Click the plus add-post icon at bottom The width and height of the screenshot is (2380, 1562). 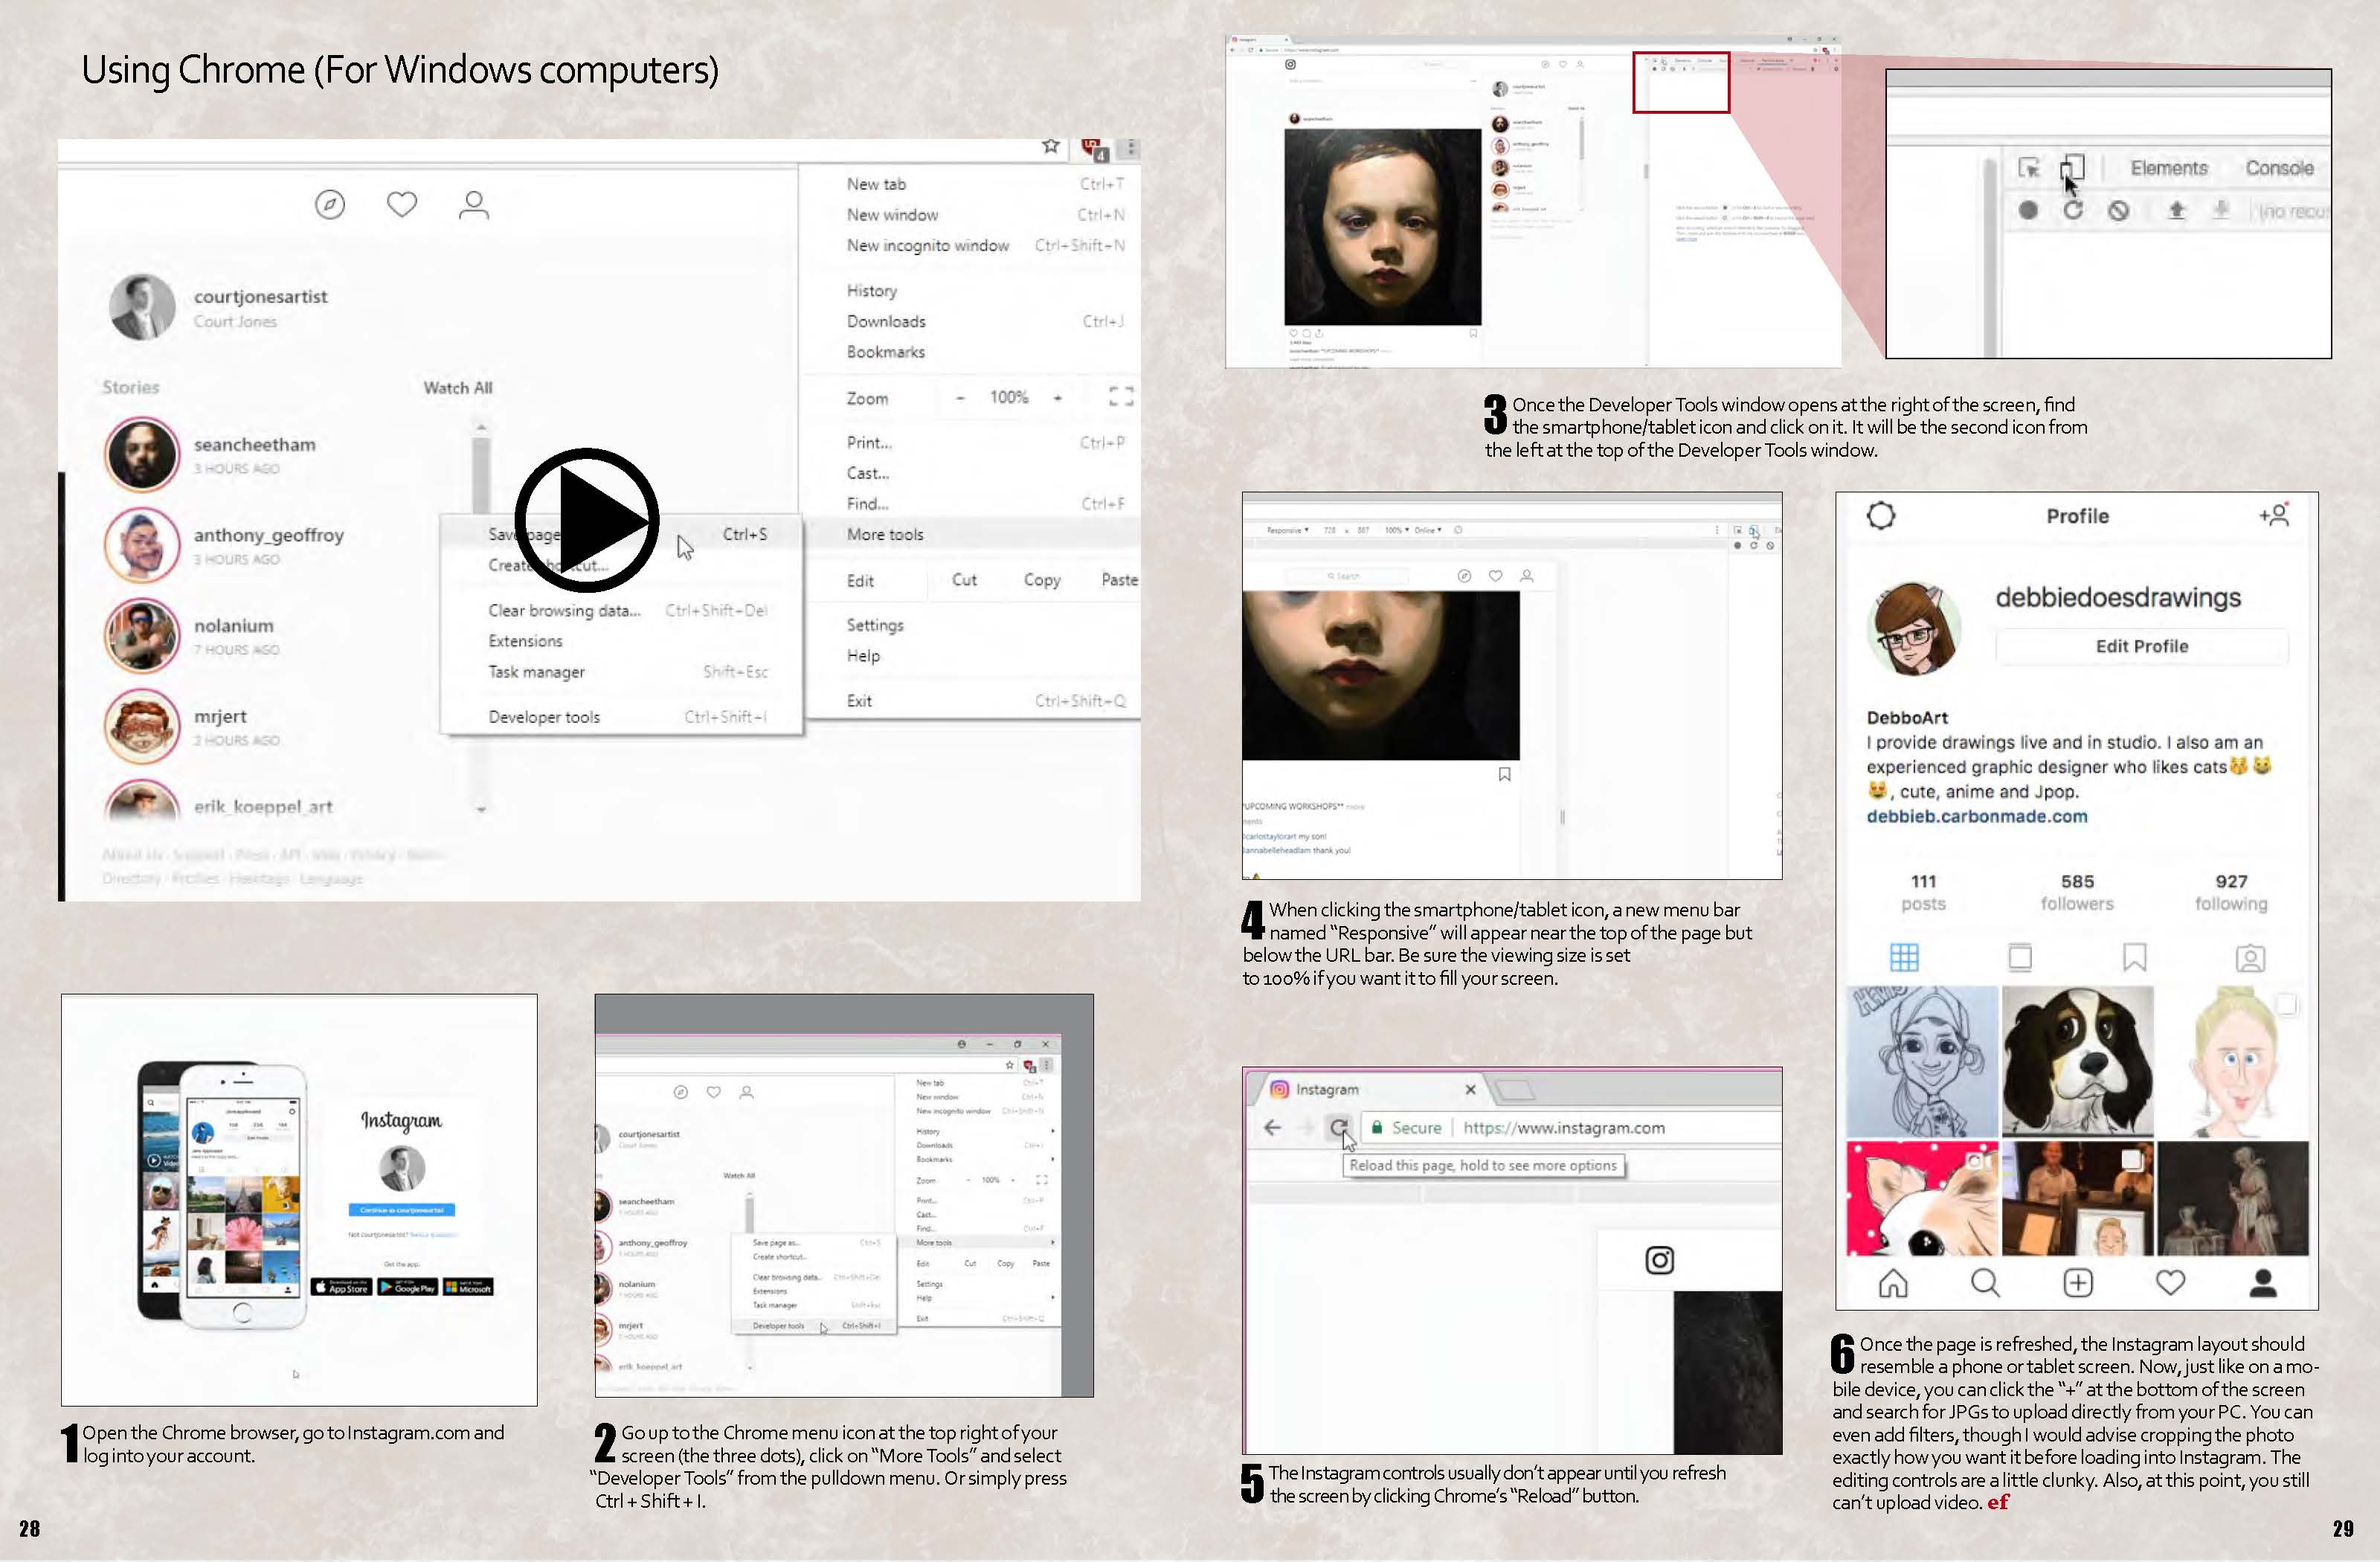(2078, 1283)
